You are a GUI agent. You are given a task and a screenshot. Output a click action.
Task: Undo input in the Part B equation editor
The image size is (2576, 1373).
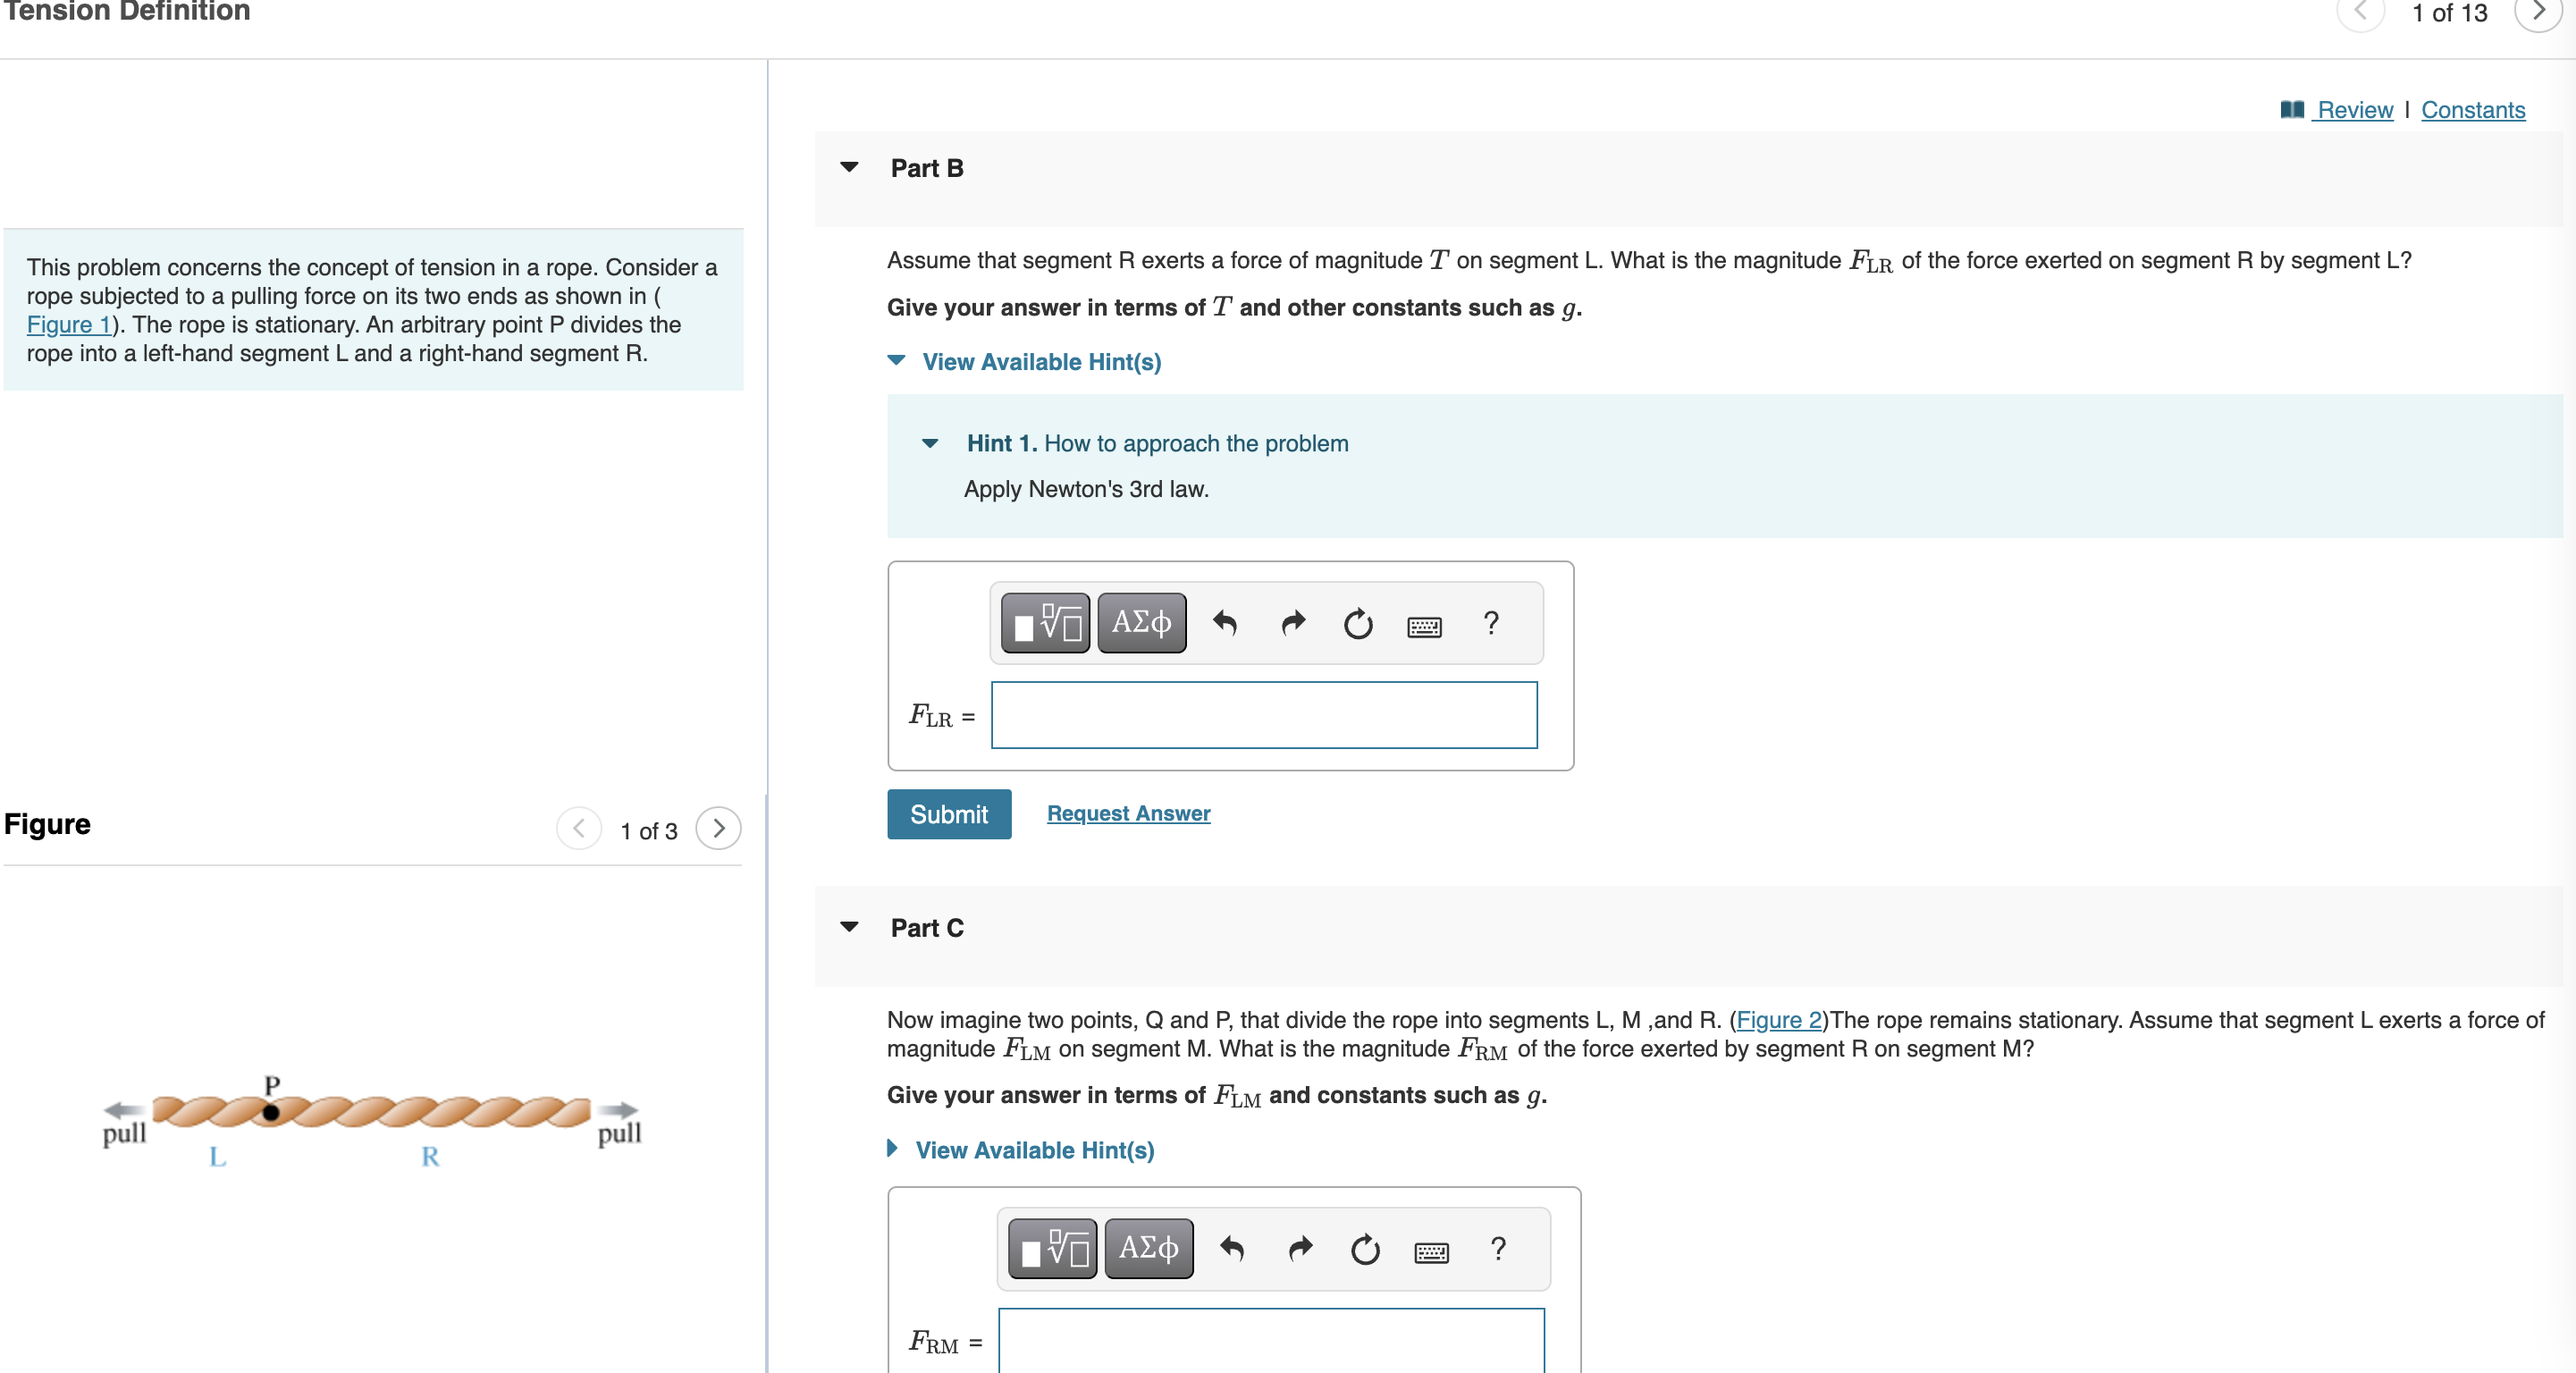coord(1225,623)
